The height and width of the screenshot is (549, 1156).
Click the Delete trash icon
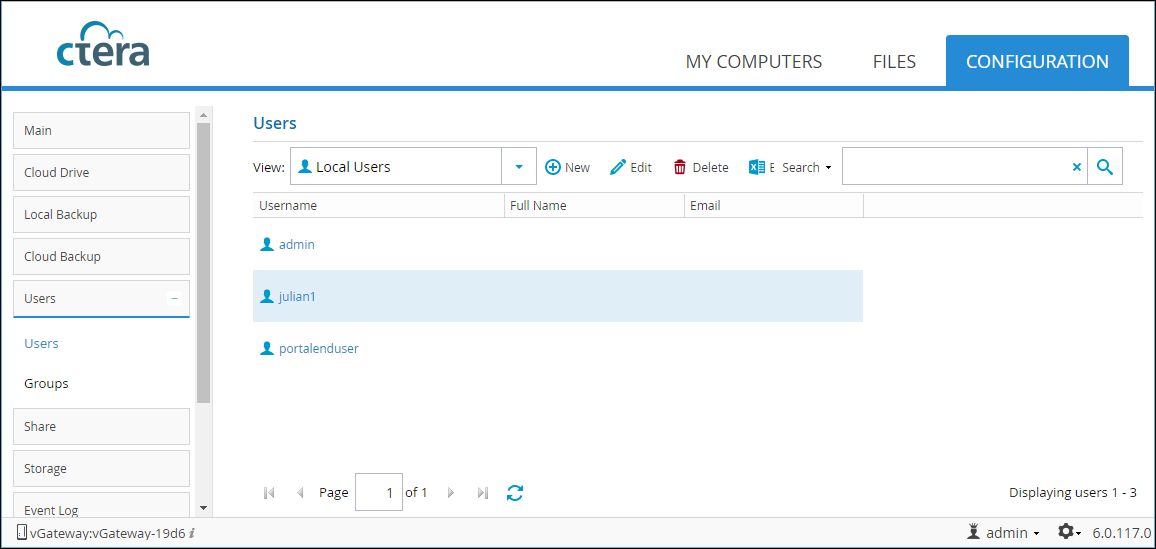click(680, 167)
